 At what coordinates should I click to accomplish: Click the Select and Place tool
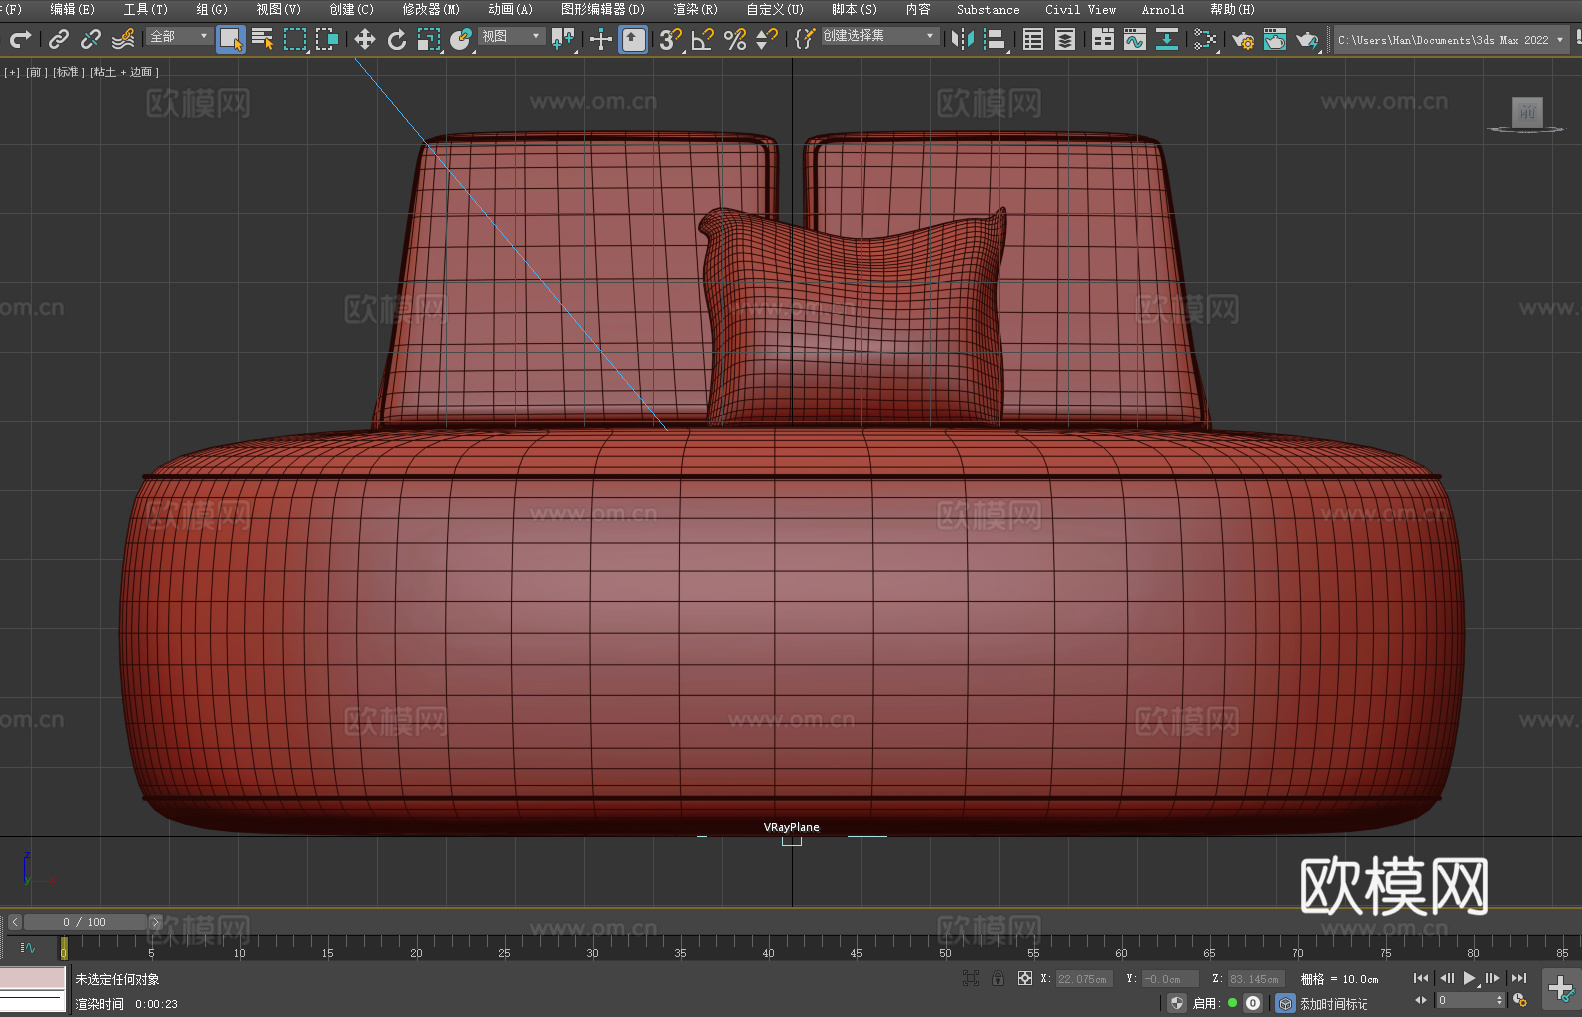click(x=461, y=39)
